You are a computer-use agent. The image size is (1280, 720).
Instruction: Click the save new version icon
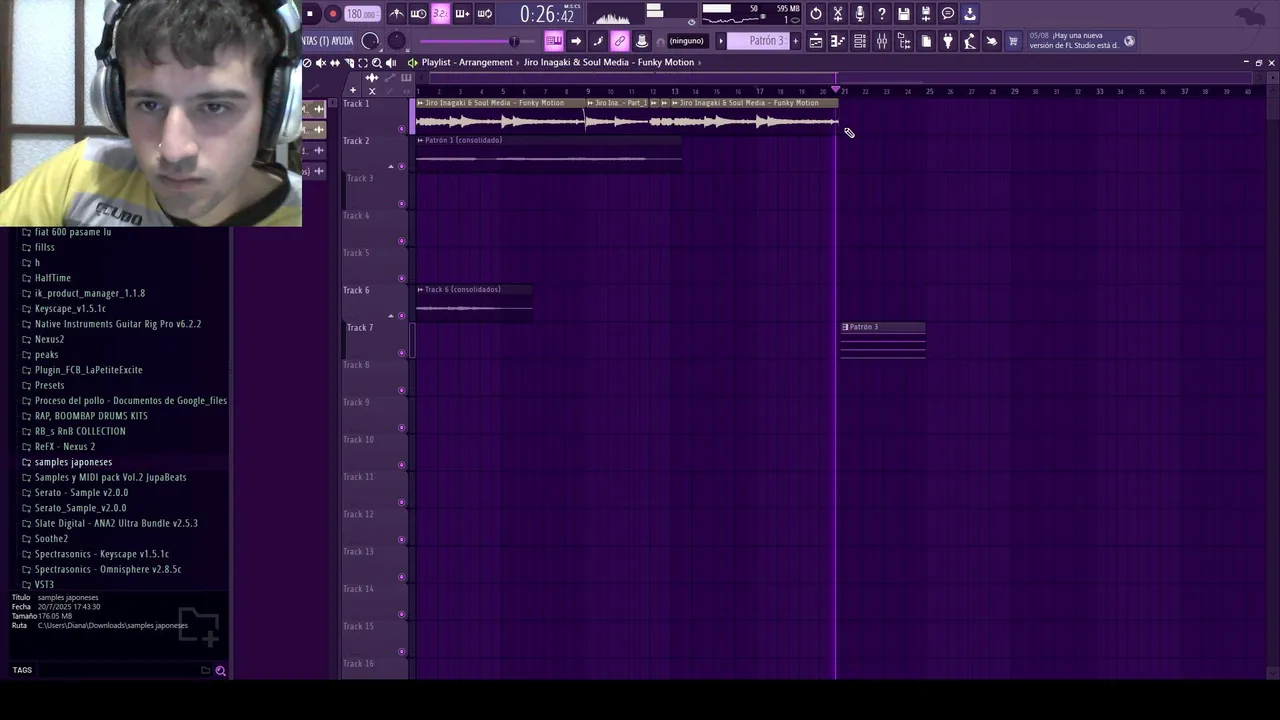pyautogui.click(x=926, y=14)
